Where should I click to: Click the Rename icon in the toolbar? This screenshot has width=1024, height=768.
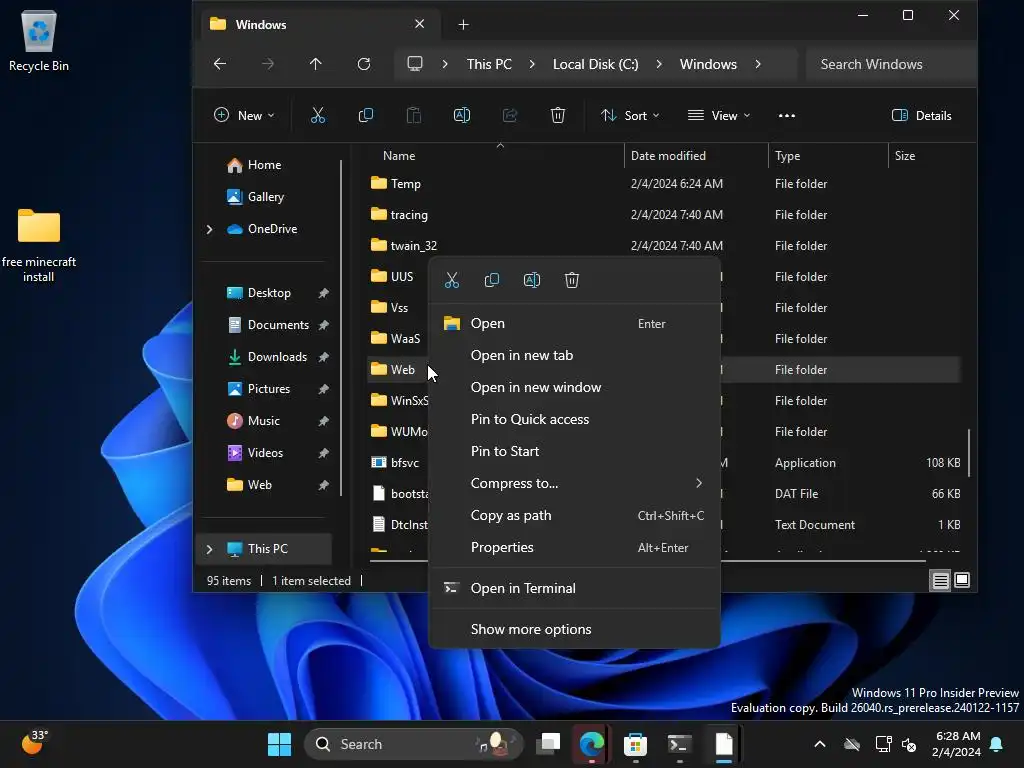click(x=462, y=116)
